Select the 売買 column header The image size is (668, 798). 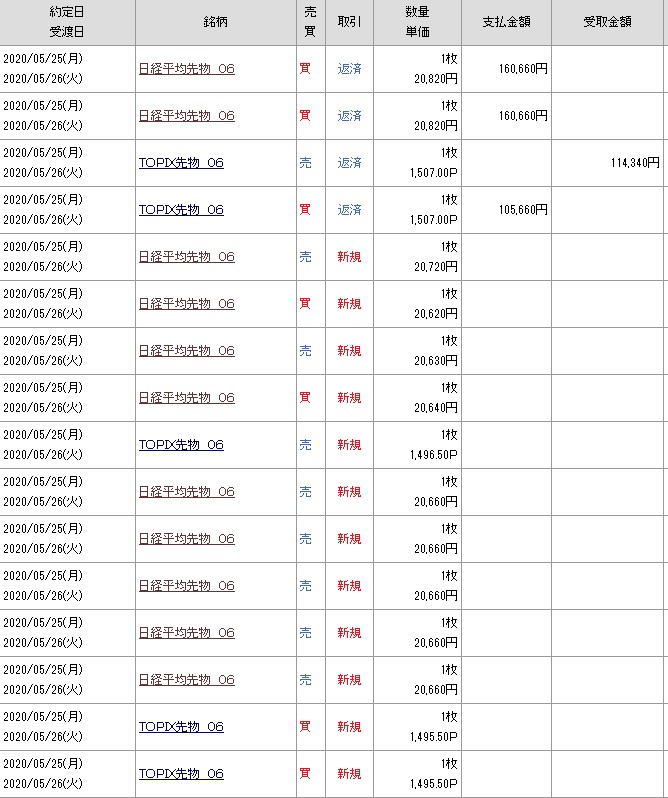(310, 22)
